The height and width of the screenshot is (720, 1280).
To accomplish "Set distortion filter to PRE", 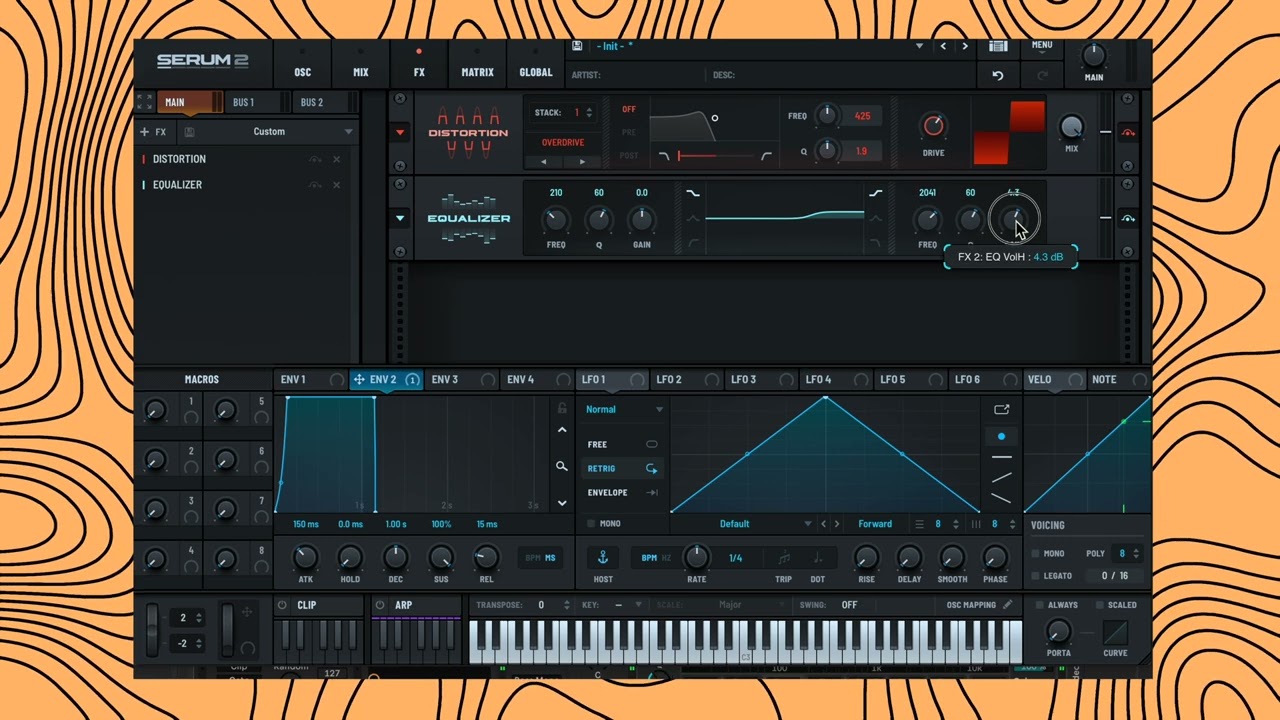I will (x=629, y=132).
